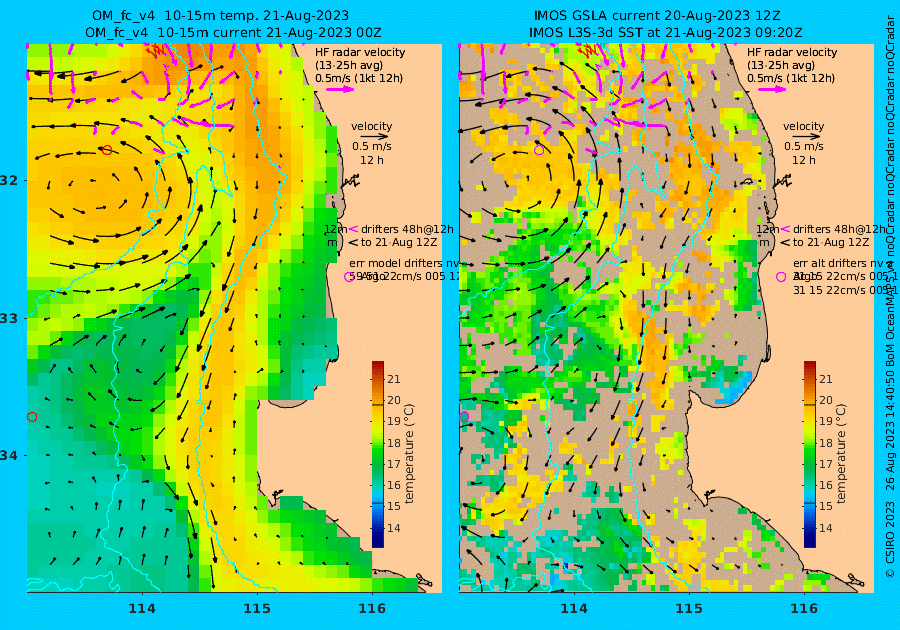This screenshot has width=900, height=630.
Task: Click the 'temperature (°C)' label of the right color bar
Action: click(x=840, y=453)
